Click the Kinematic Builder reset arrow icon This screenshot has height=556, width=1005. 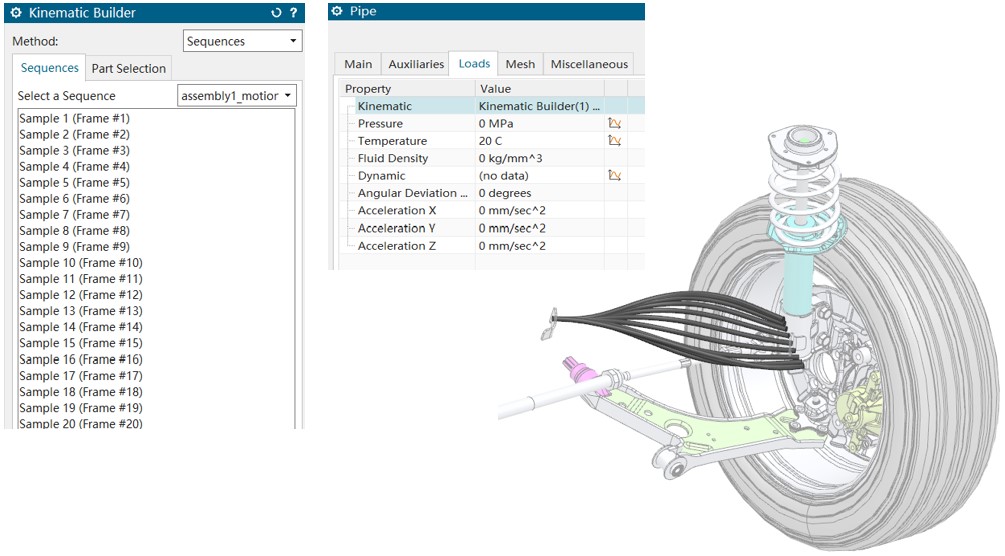coord(276,12)
